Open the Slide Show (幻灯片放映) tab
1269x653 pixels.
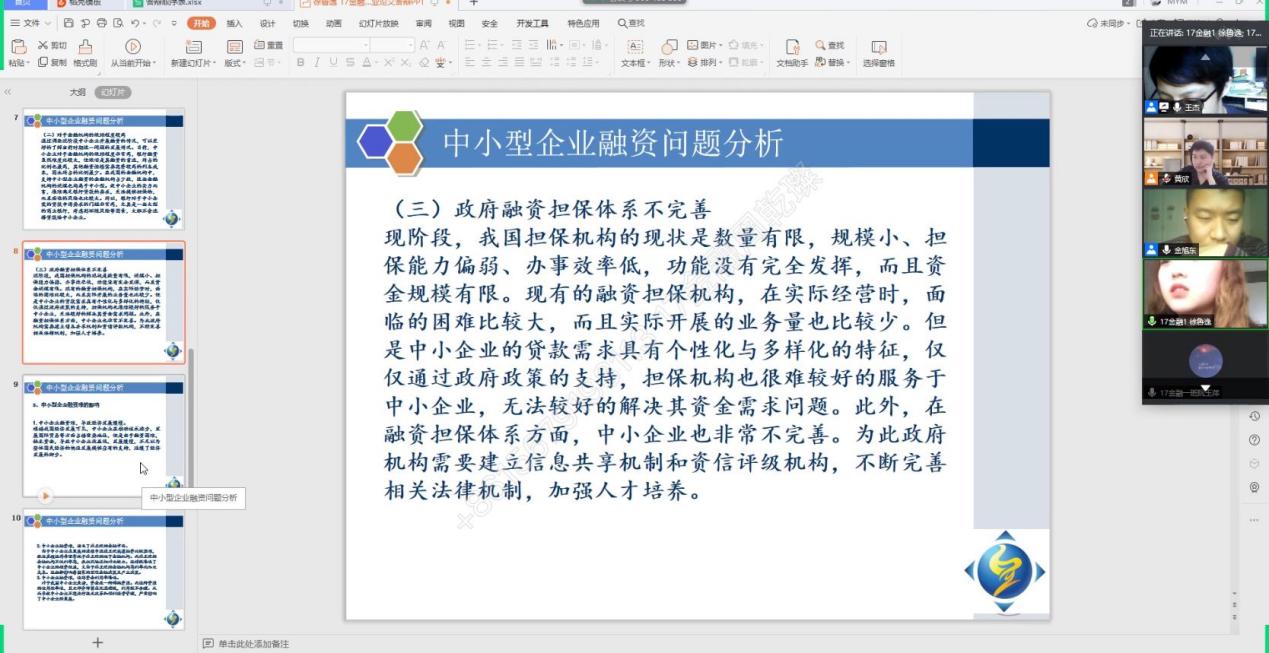pos(378,23)
